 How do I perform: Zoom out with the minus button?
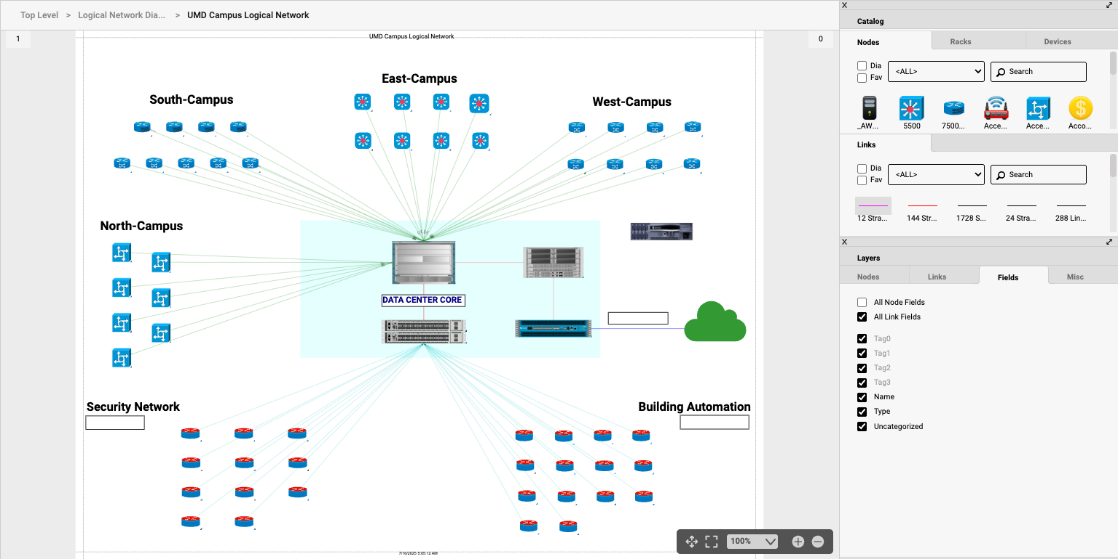817,541
